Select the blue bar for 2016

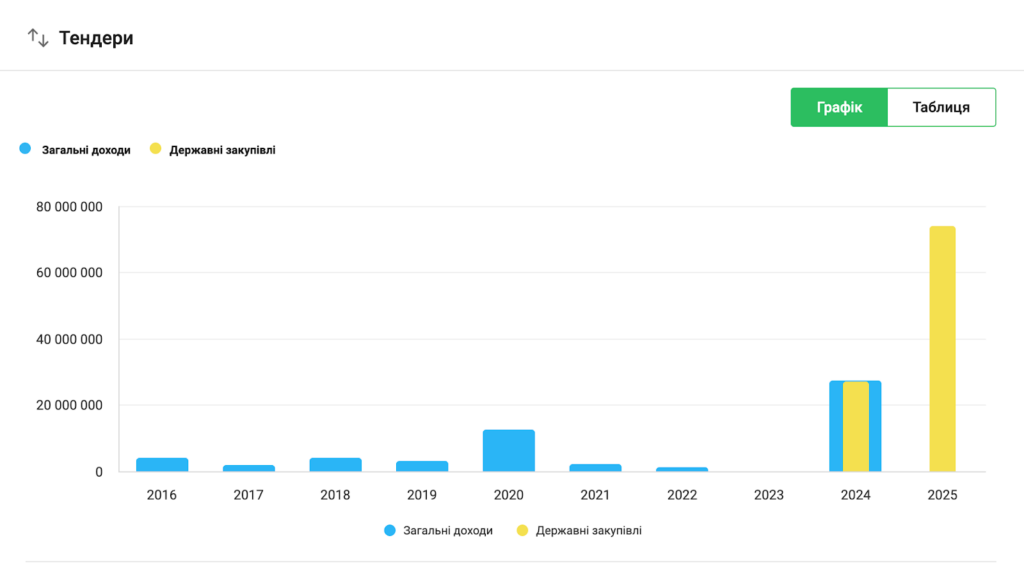[162, 465]
